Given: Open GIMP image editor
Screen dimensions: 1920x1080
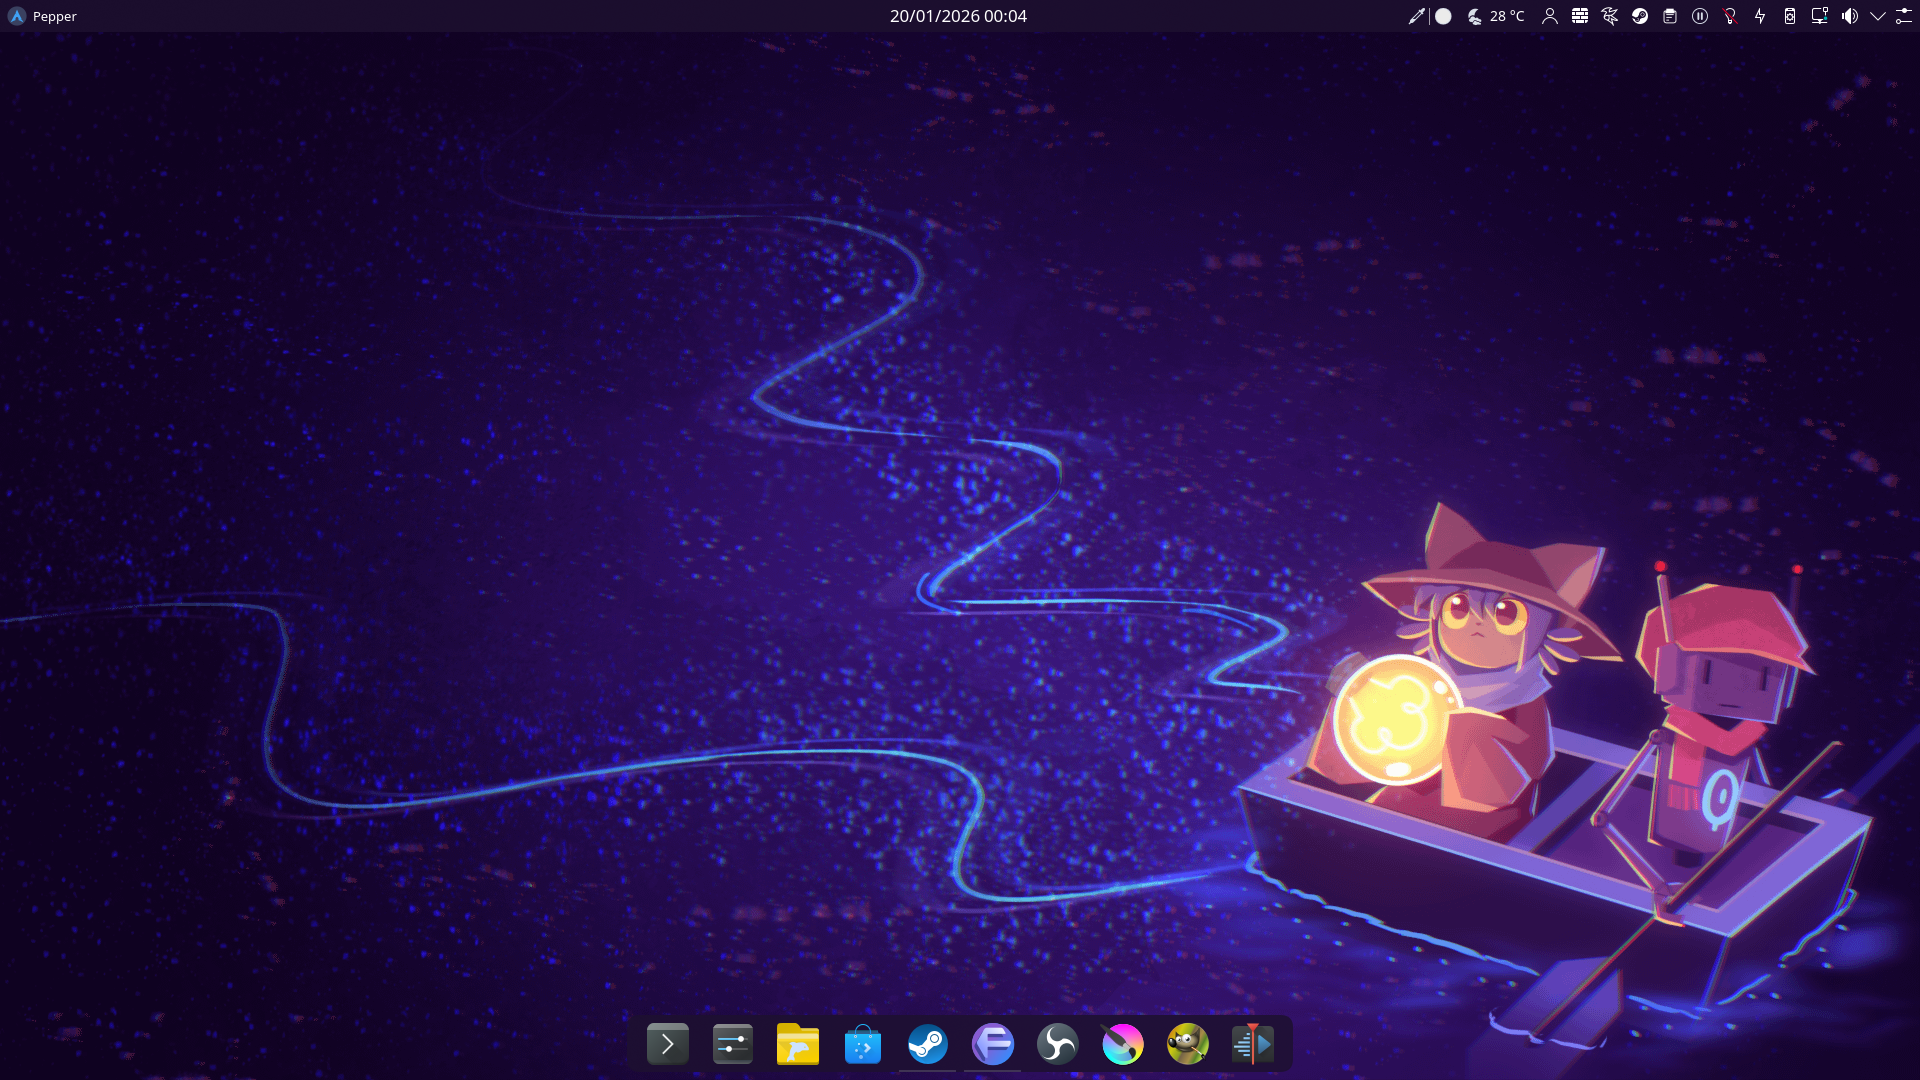Looking at the screenshot, I should pyautogui.click(x=1187, y=1044).
